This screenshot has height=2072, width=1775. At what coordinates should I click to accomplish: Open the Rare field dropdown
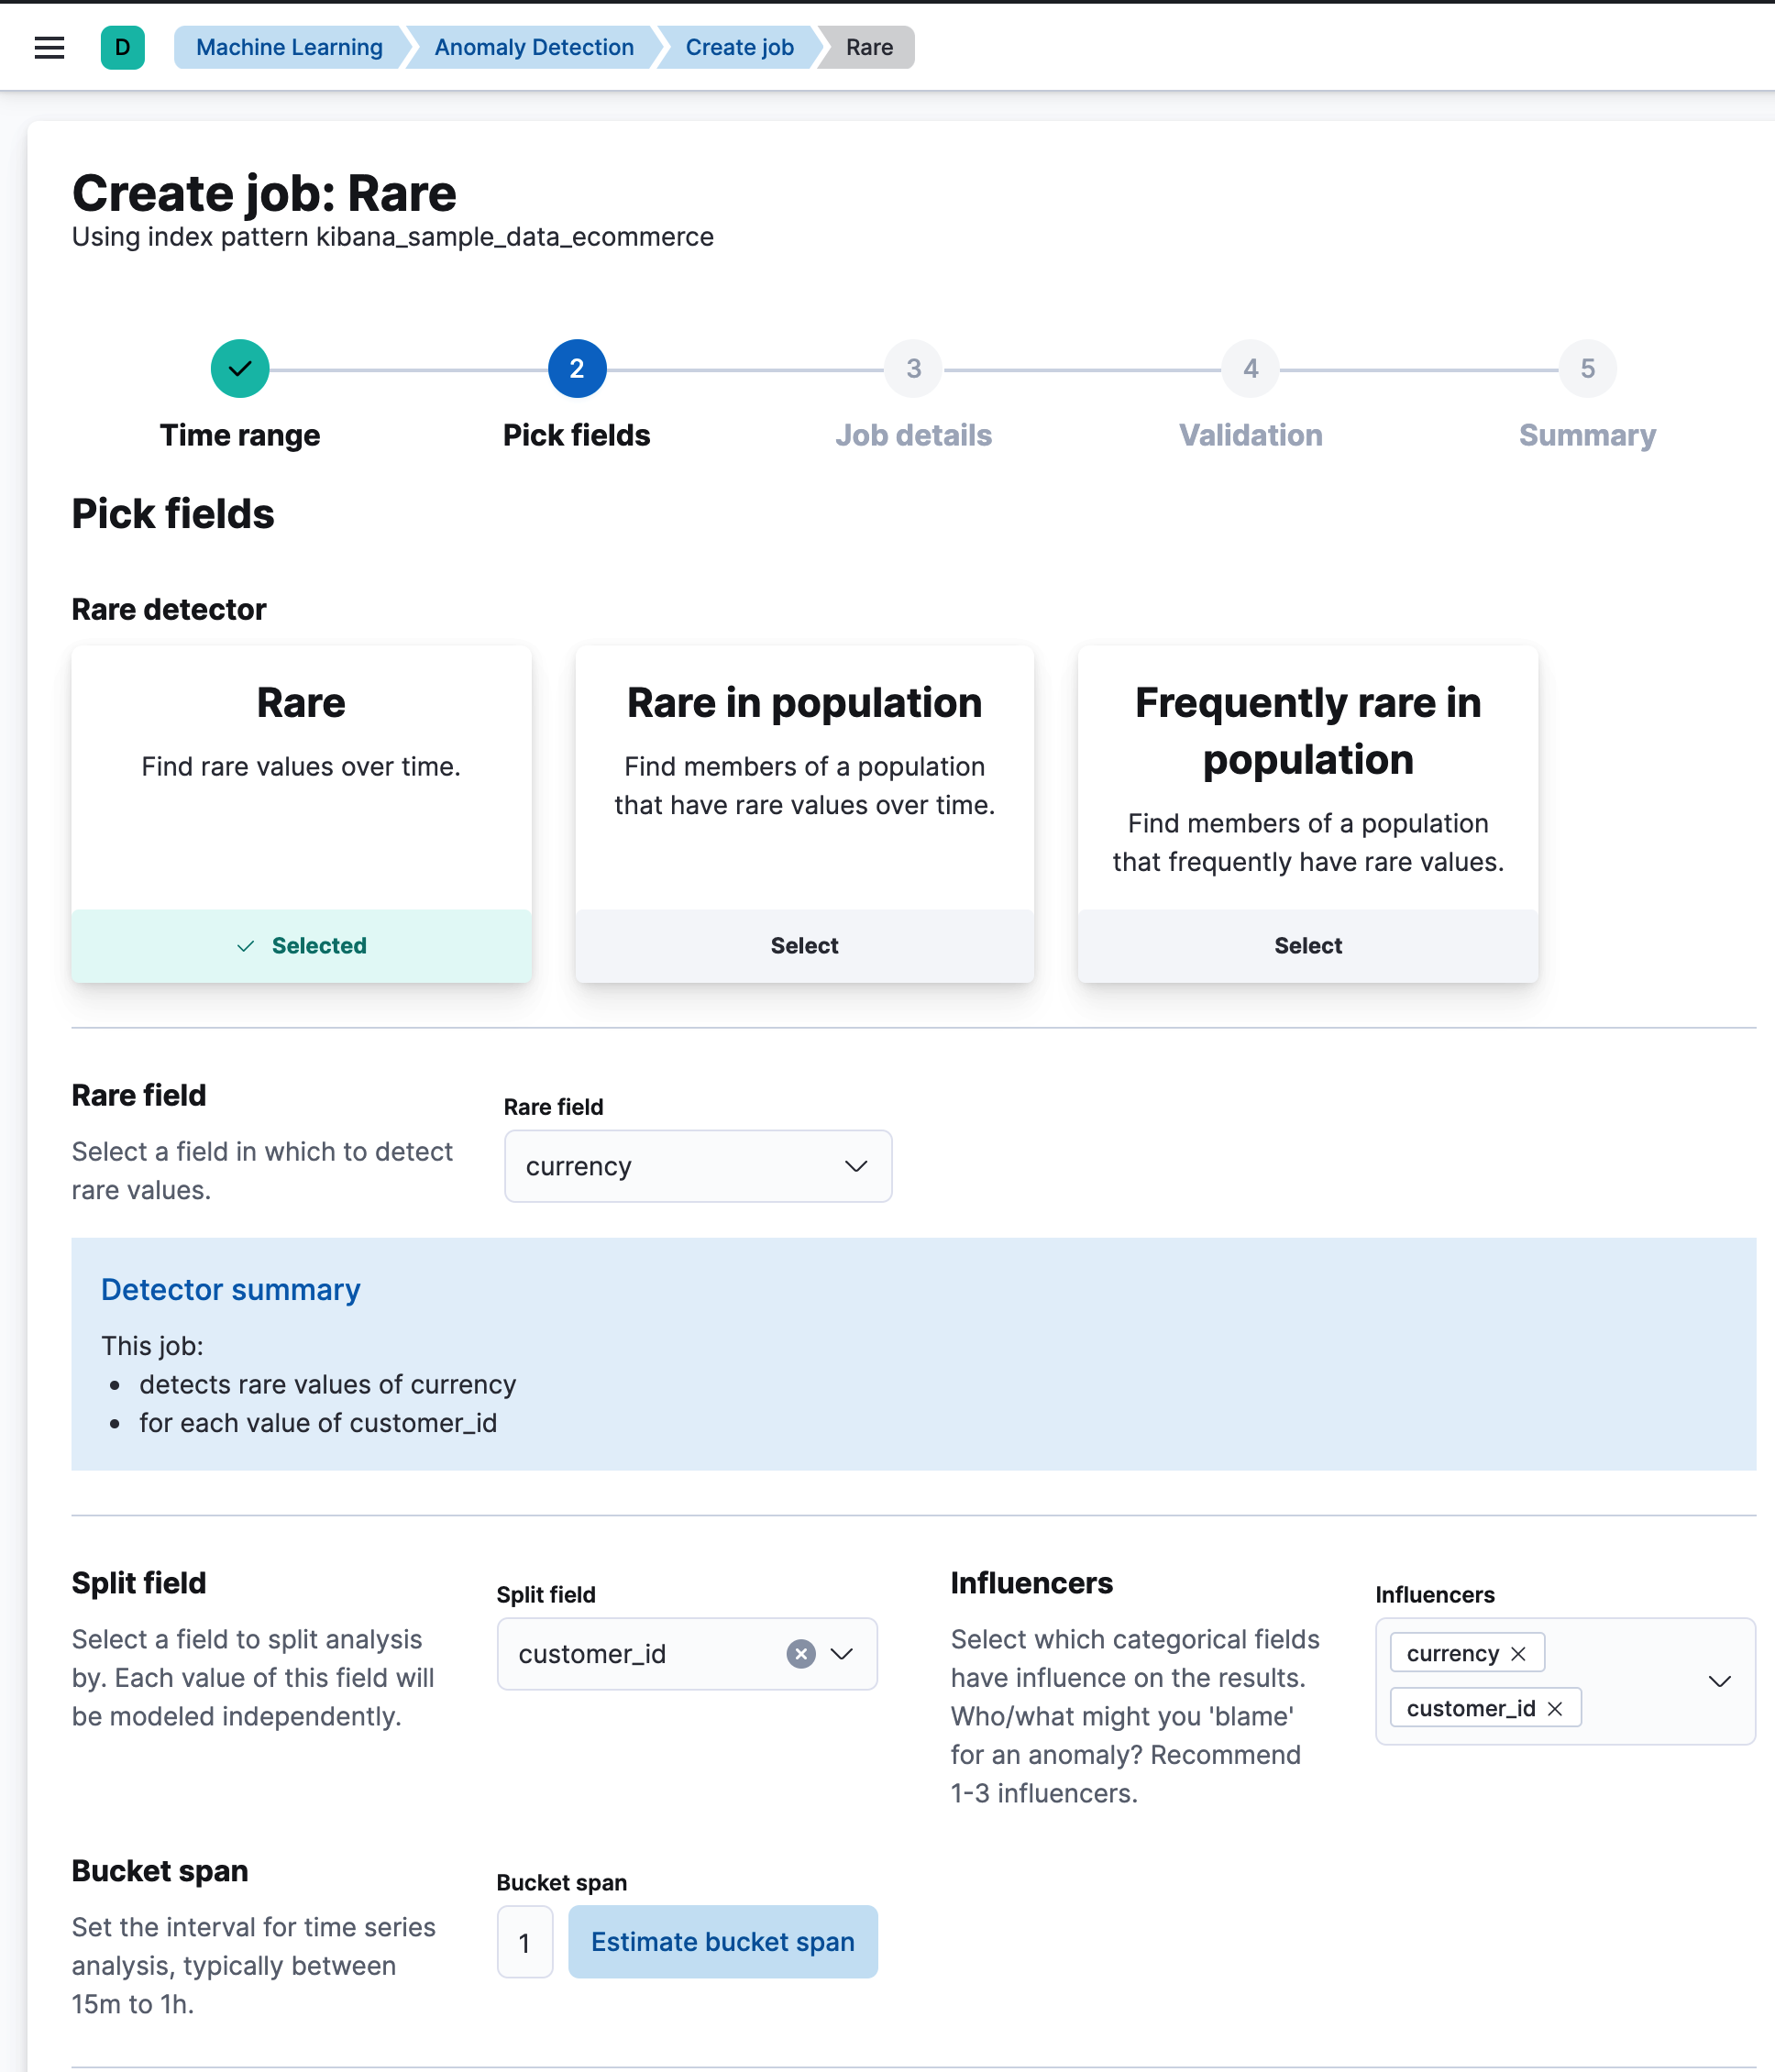click(x=855, y=1166)
